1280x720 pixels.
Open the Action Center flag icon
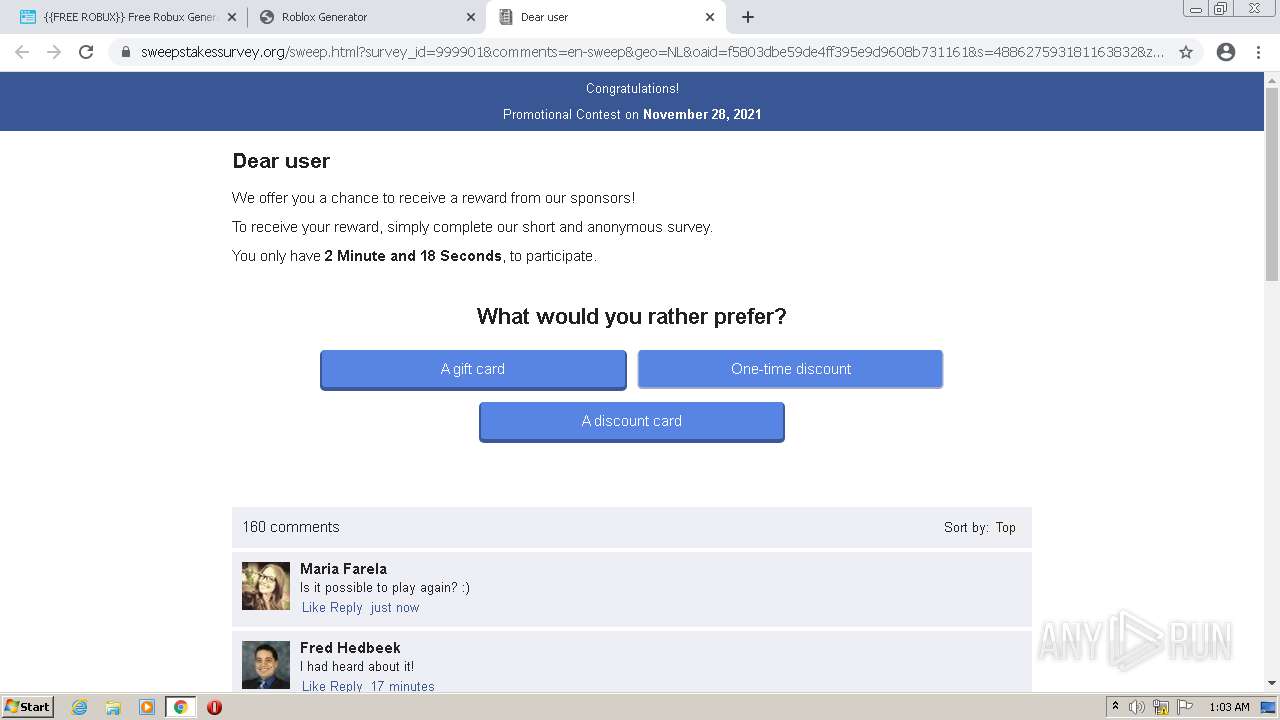coord(1185,707)
